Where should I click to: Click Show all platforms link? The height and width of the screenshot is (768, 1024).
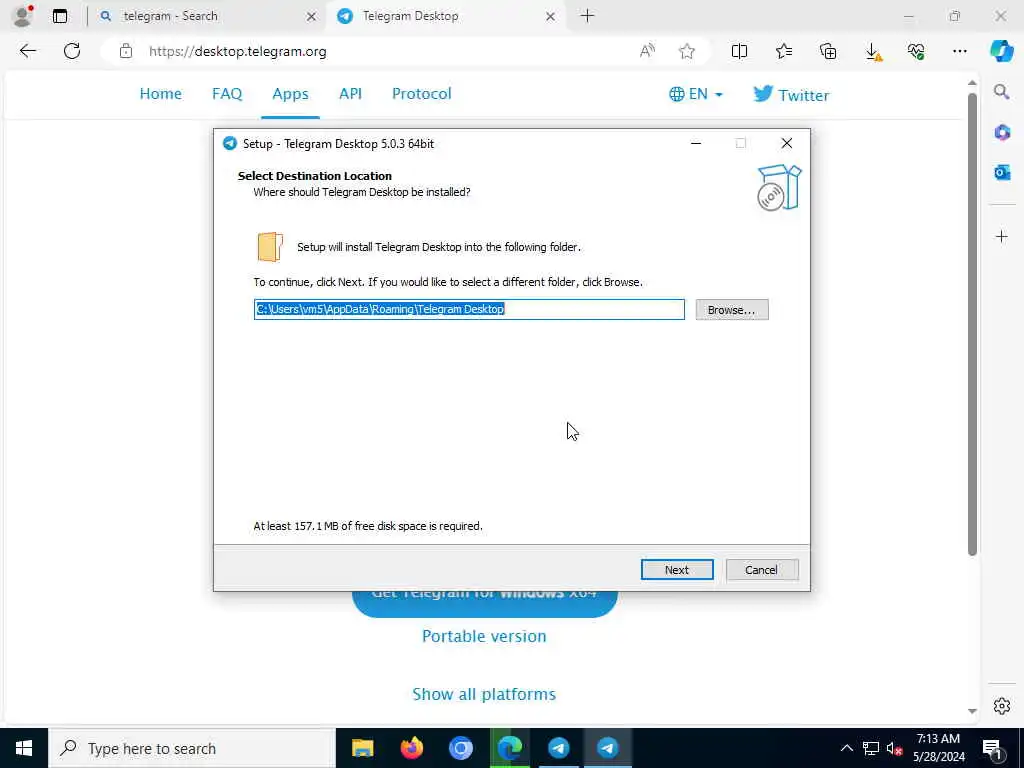tap(484, 694)
